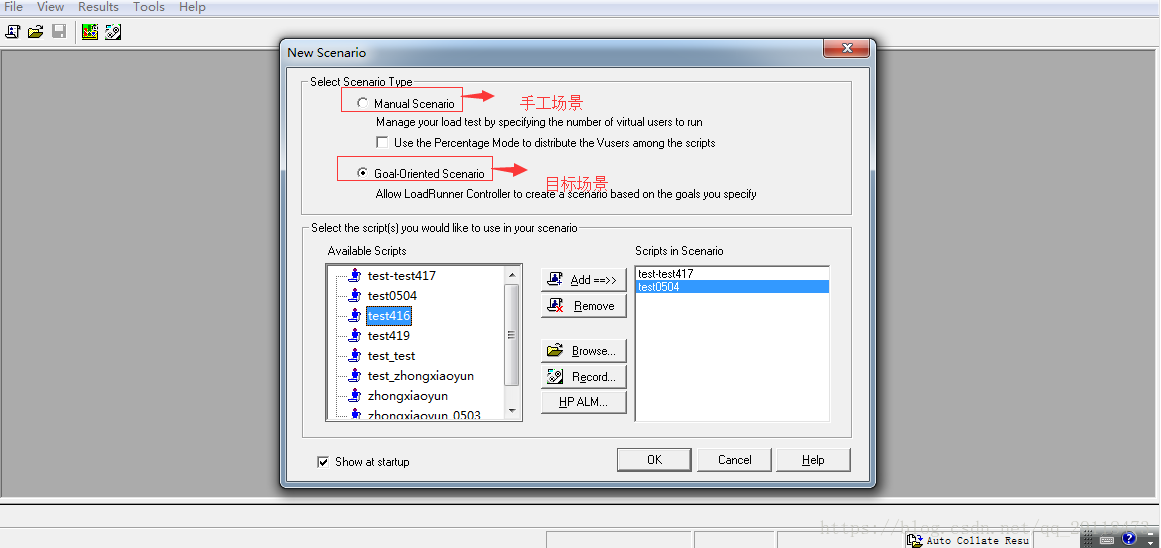Viewport: 1161px width, 548px height.
Task: Click Available Scripts scrollbar up arrow
Action: click(x=512, y=275)
